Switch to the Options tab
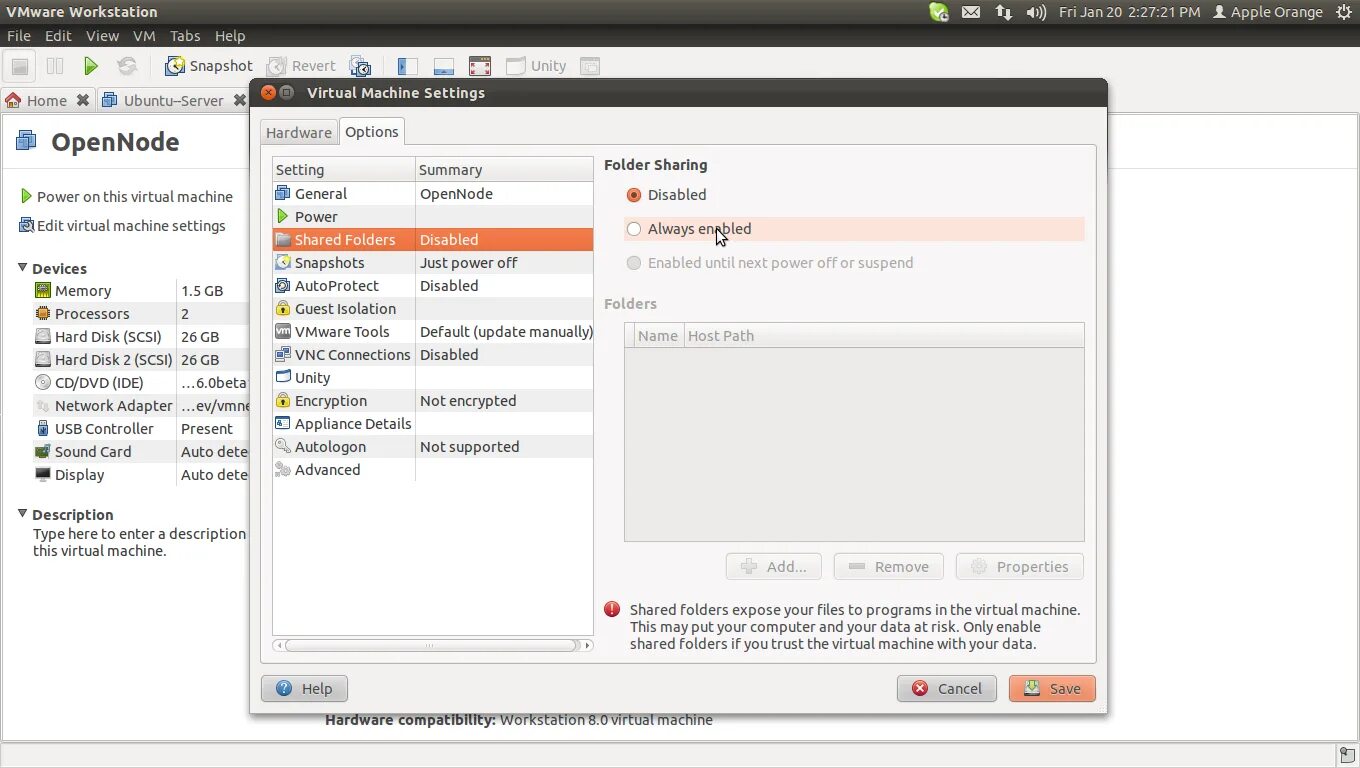This screenshot has height=768, width=1360. coord(372,132)
